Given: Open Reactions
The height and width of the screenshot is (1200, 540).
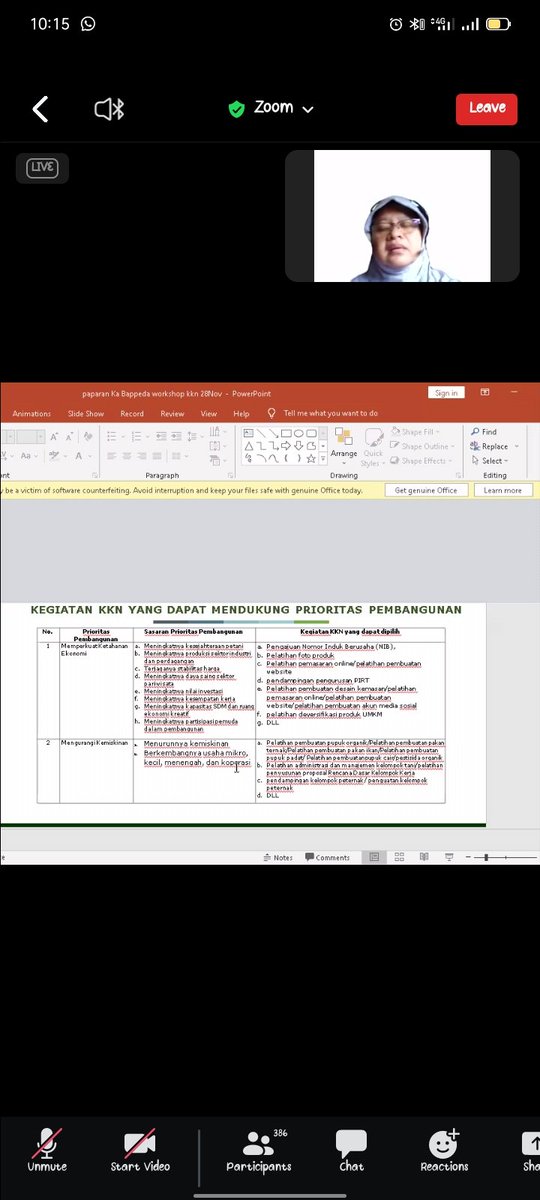Looking at the screenshot, I should (x=444, y=1149).
